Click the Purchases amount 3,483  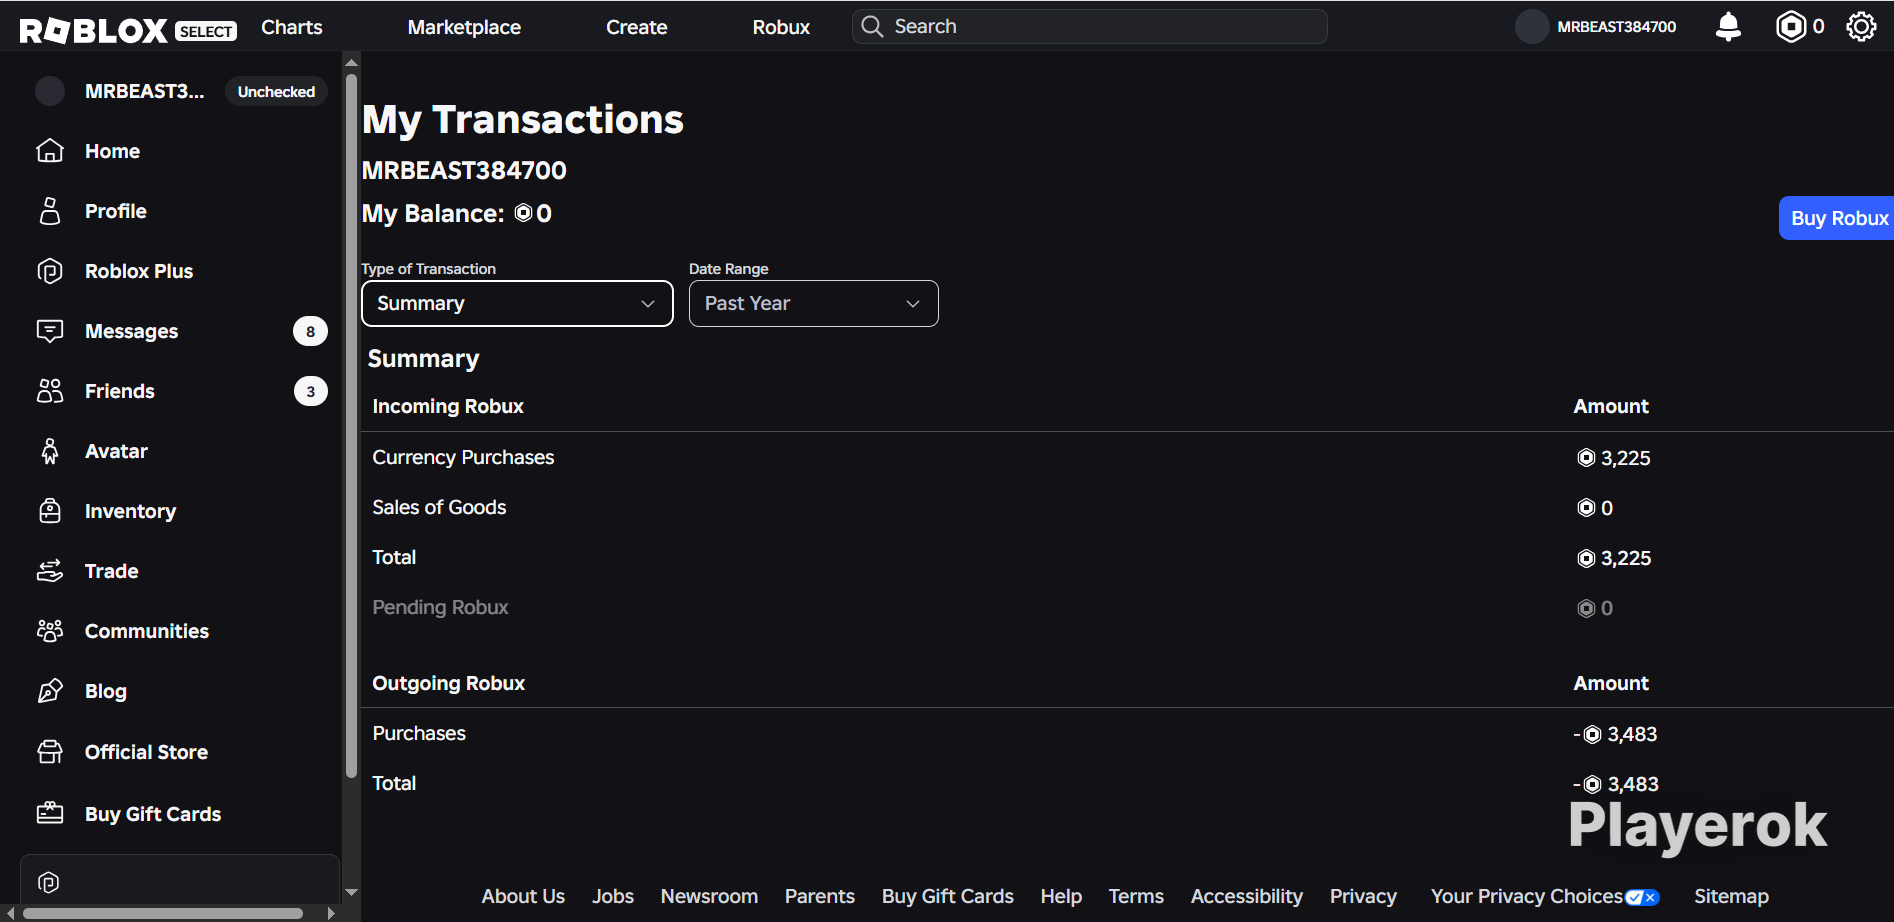1615,734
